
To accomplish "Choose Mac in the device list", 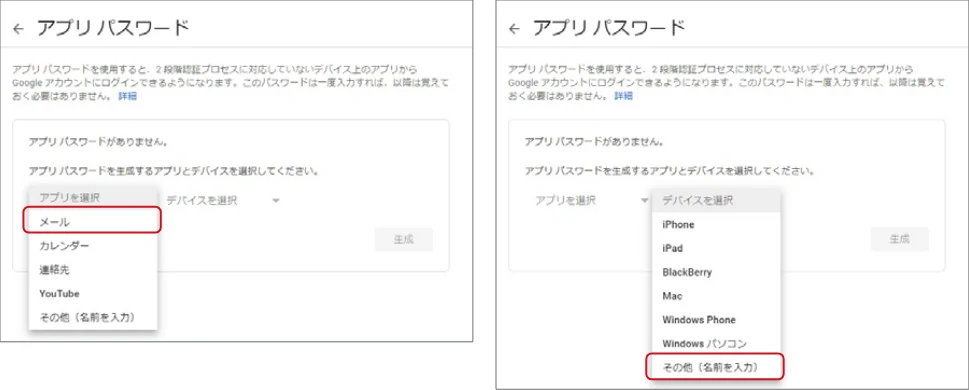I will click(716, 296).
